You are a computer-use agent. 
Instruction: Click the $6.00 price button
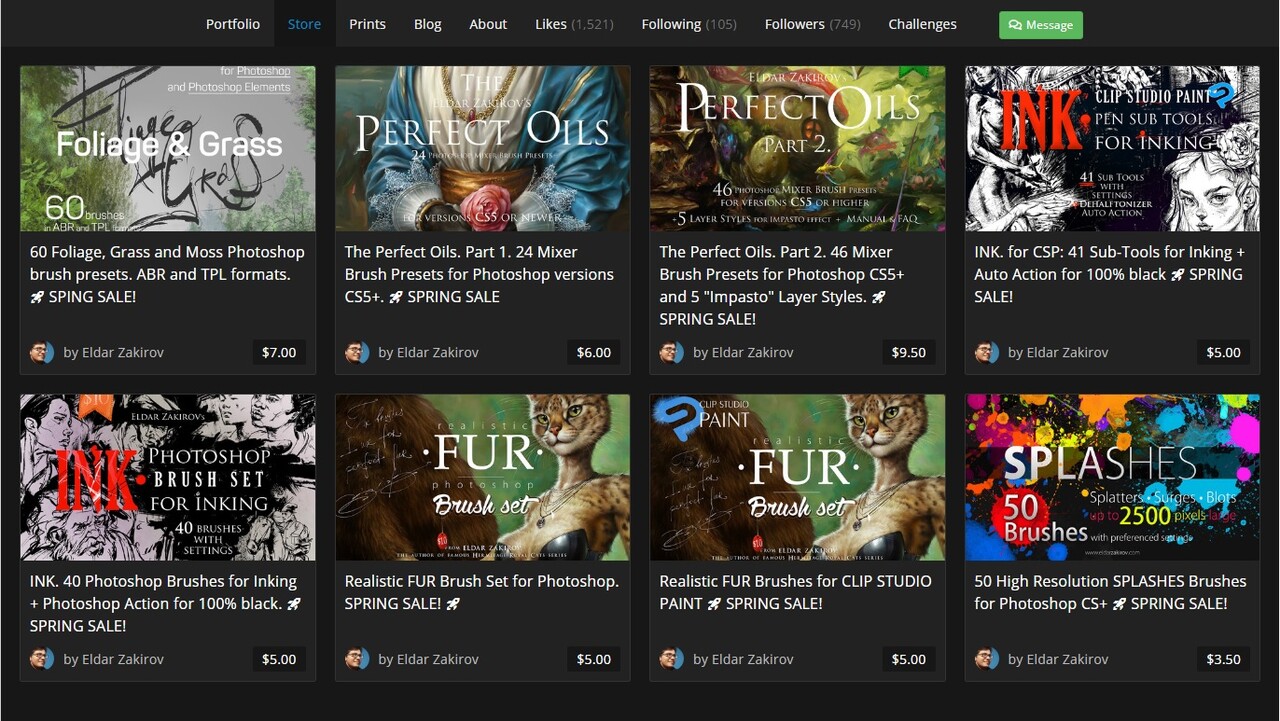click(x=594, y=352)
